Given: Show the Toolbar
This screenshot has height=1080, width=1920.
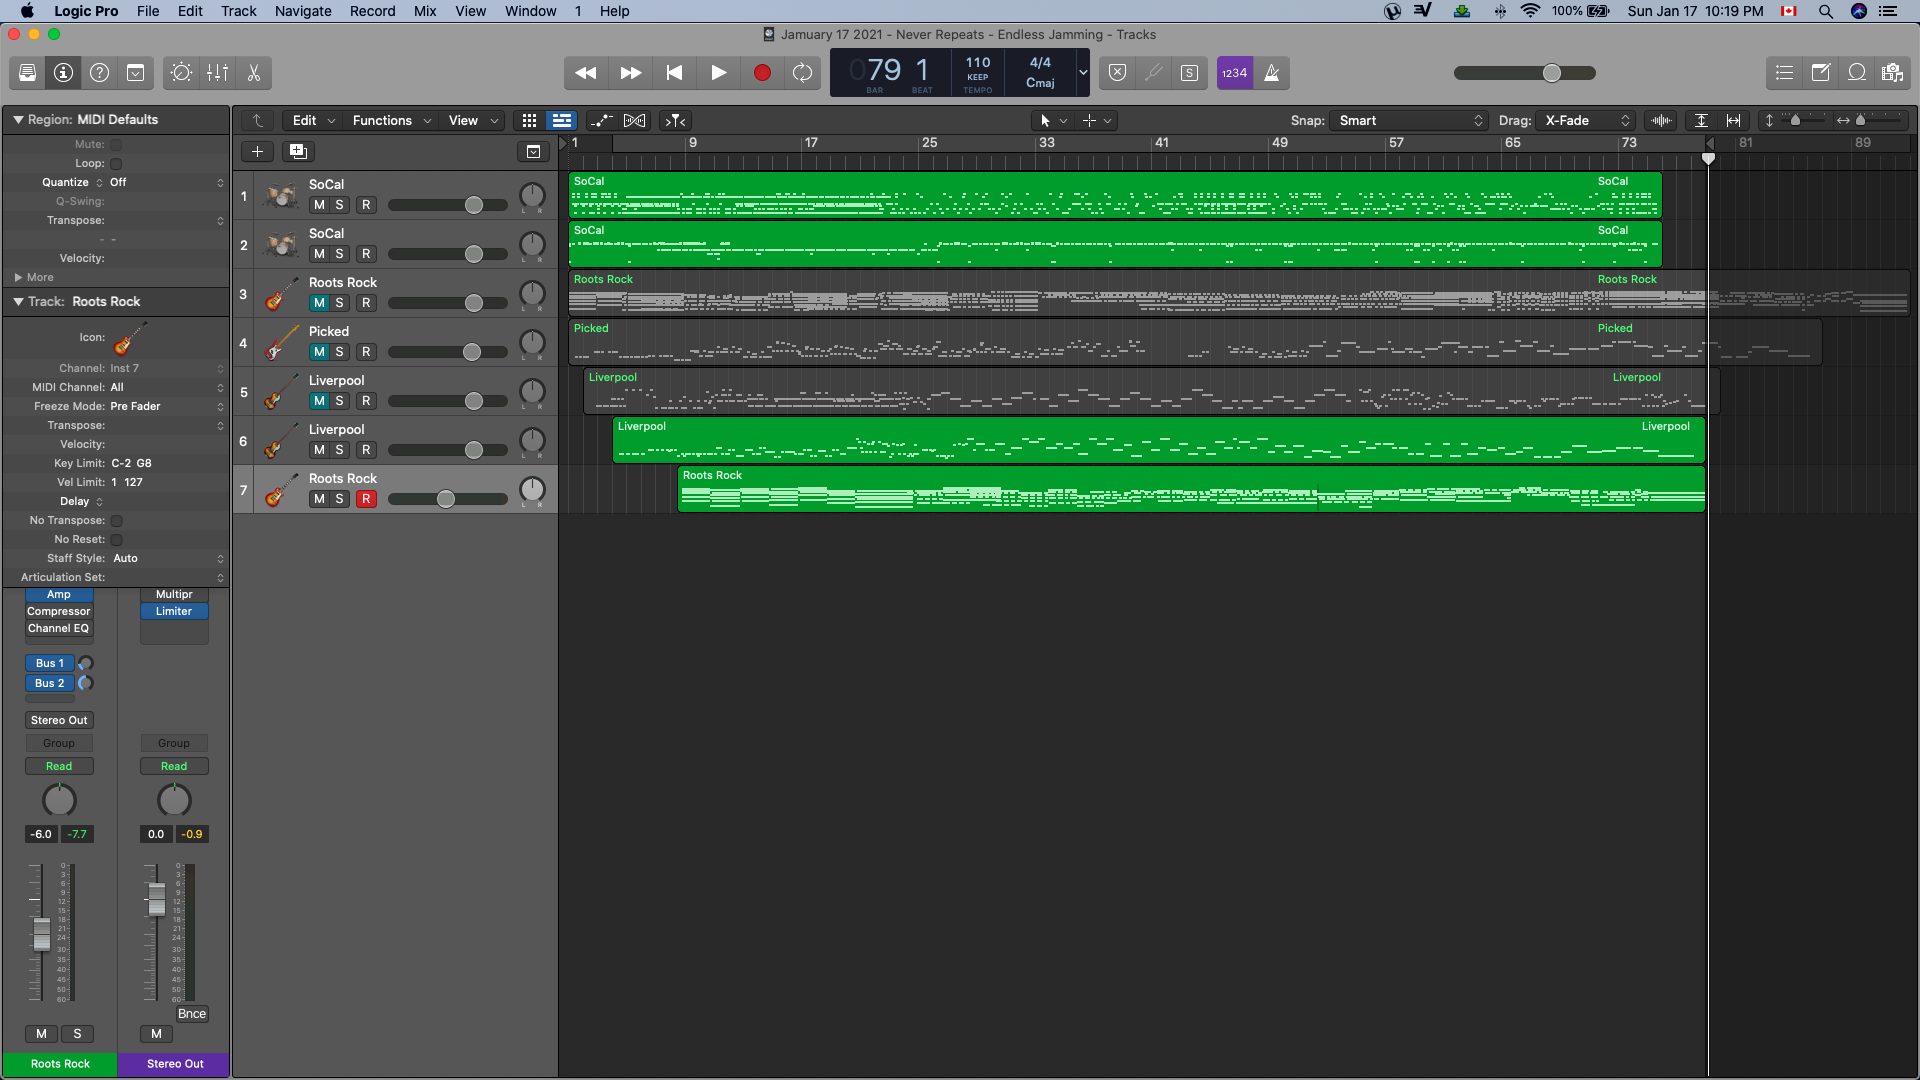Looking at the screenshot, I should (136, 73).
